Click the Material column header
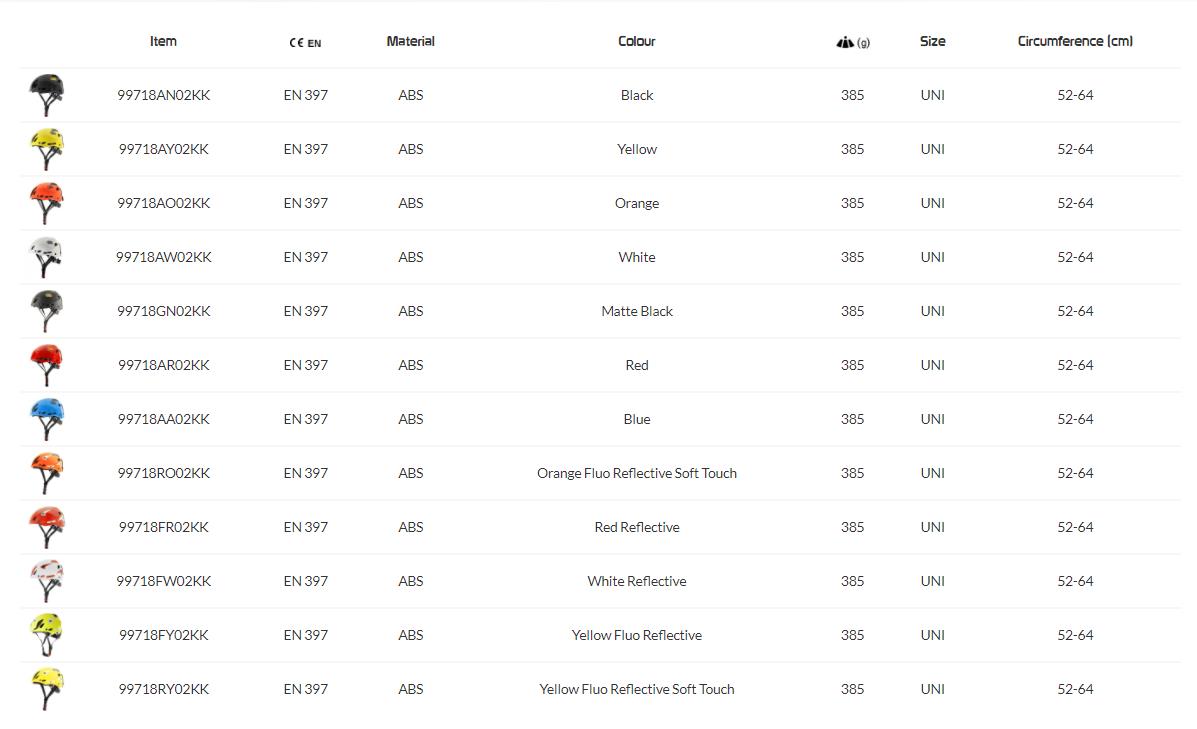This screenshot has width=1197, height=729. tap(410, 41)
